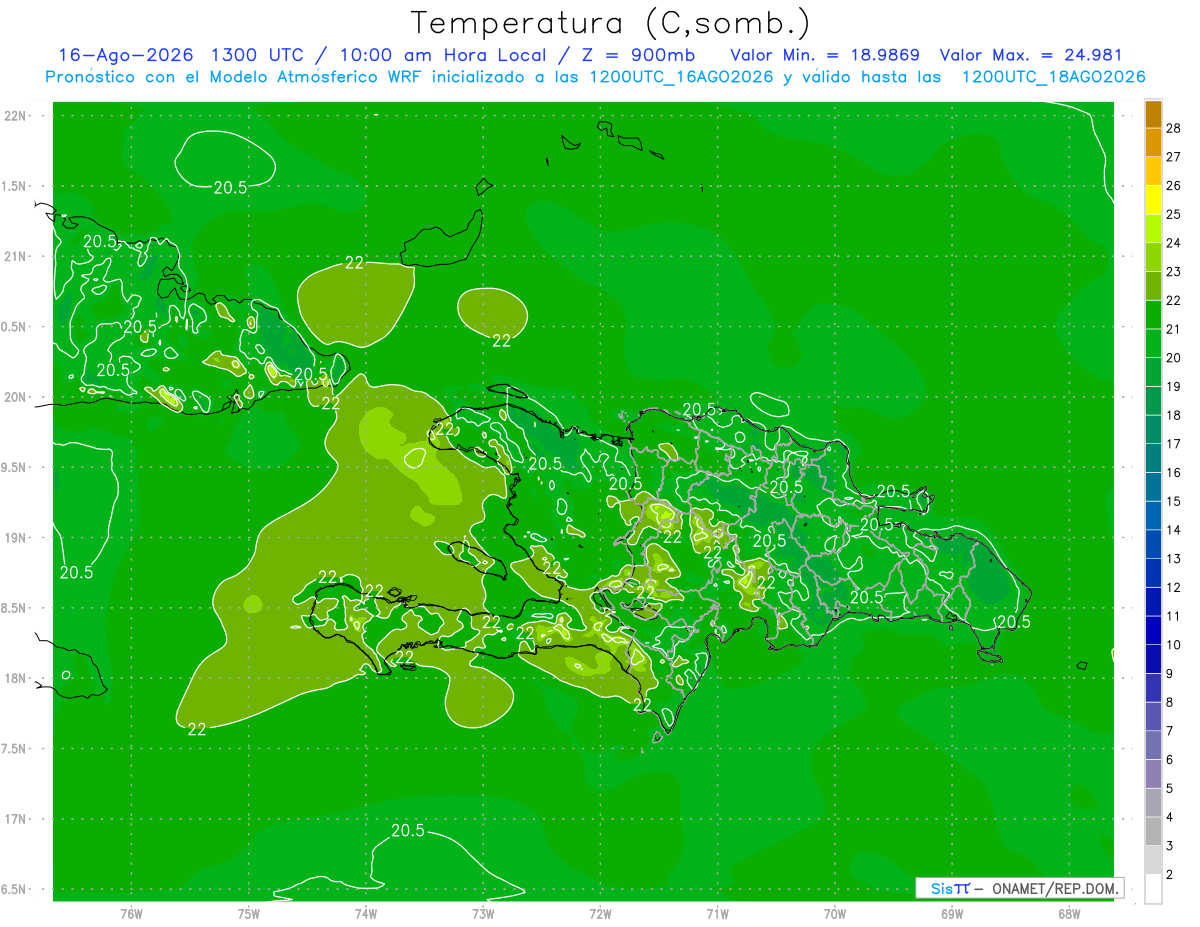Pick the purple legend swatch between 5 and 6
The width and height of the screenshot is (1200, 927).
(1153, 774)
